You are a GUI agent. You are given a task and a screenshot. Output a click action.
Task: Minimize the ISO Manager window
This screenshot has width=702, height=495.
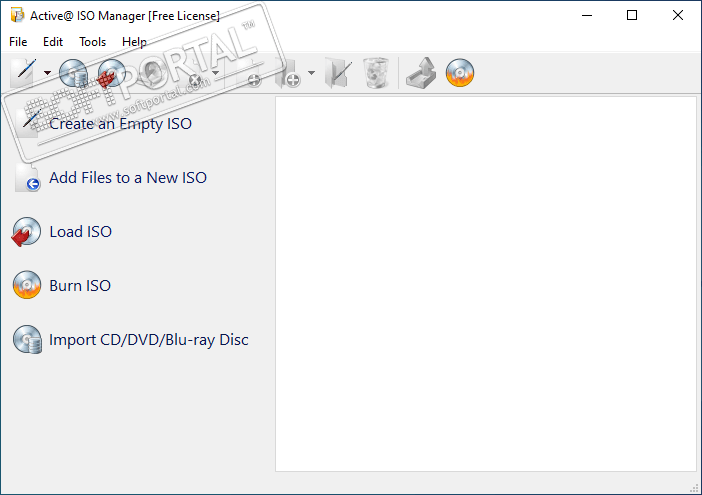point(587,15)
